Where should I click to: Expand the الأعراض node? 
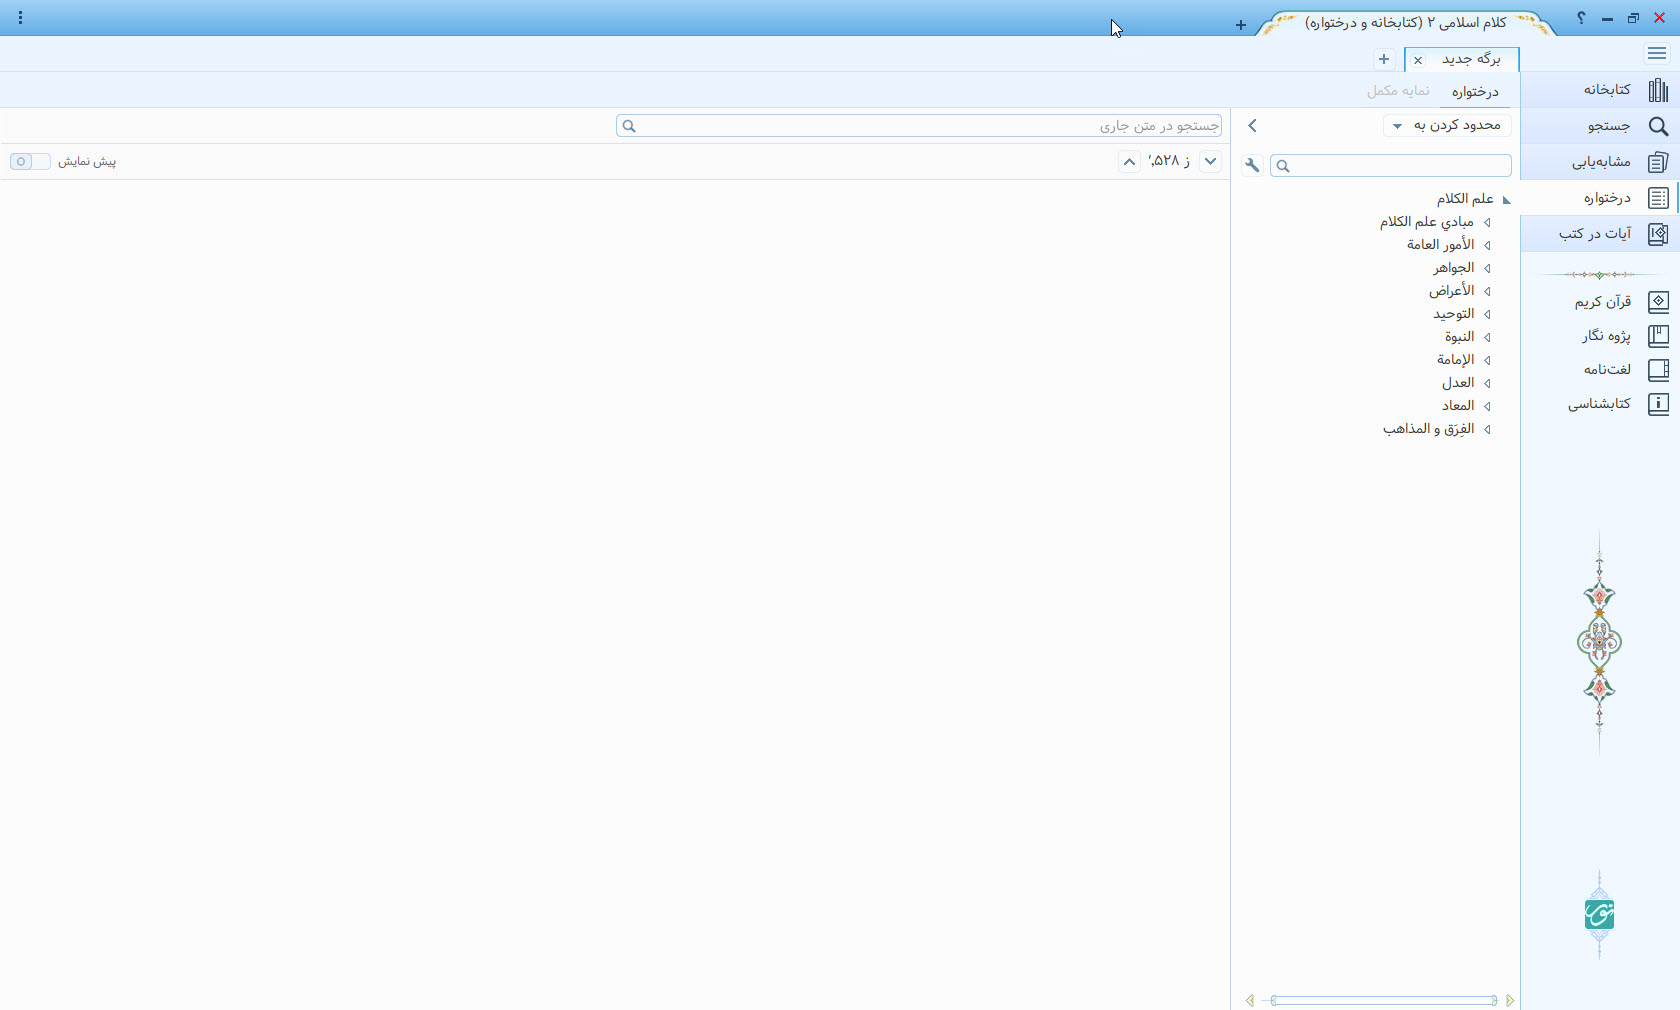click(1487, 292)
